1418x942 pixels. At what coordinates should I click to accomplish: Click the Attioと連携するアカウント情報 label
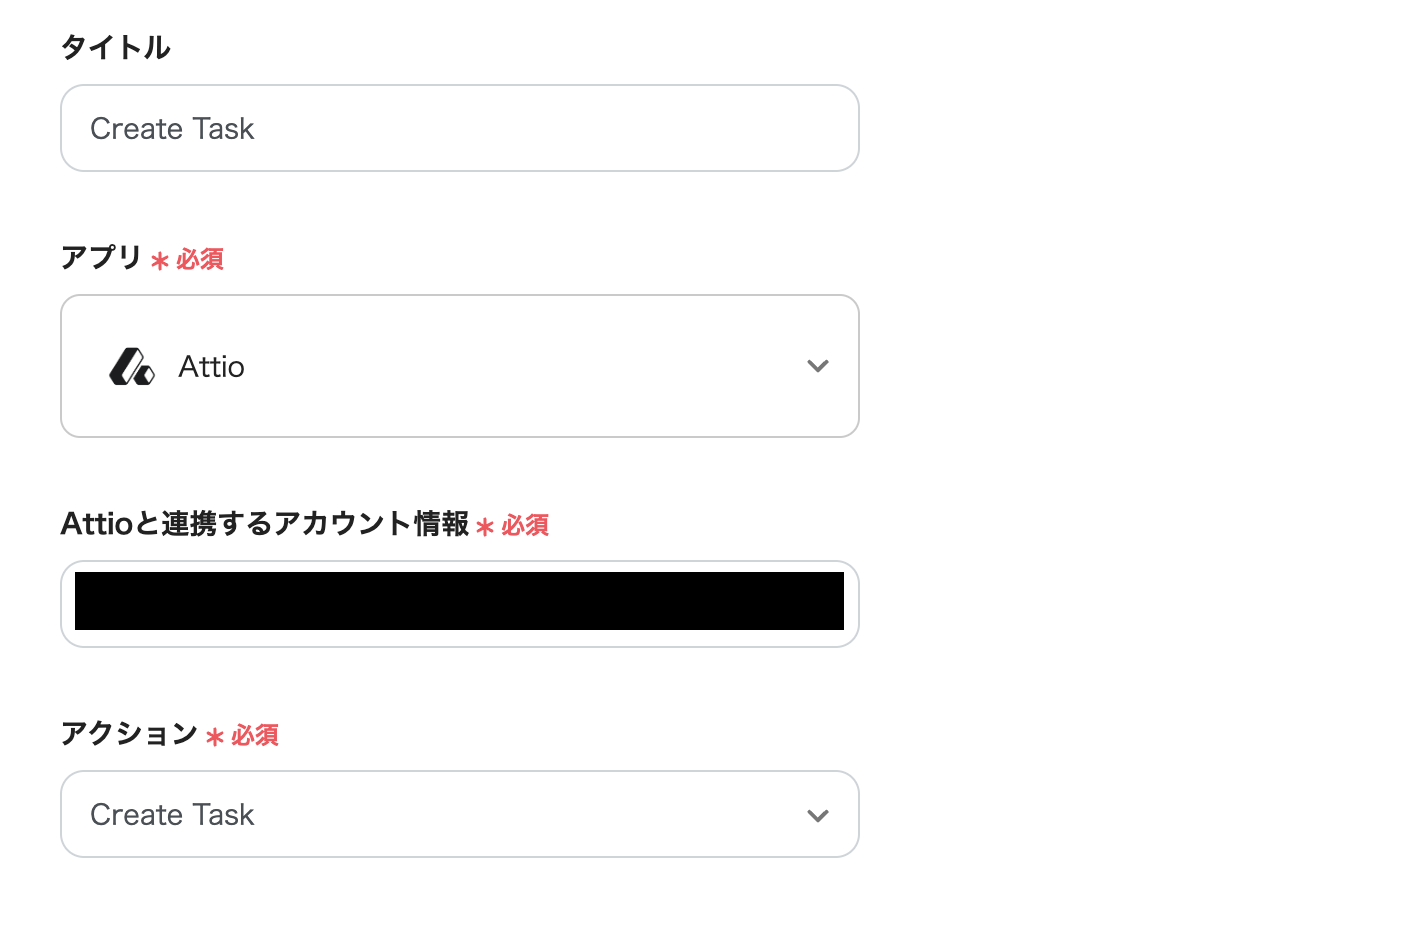point(264,523)
